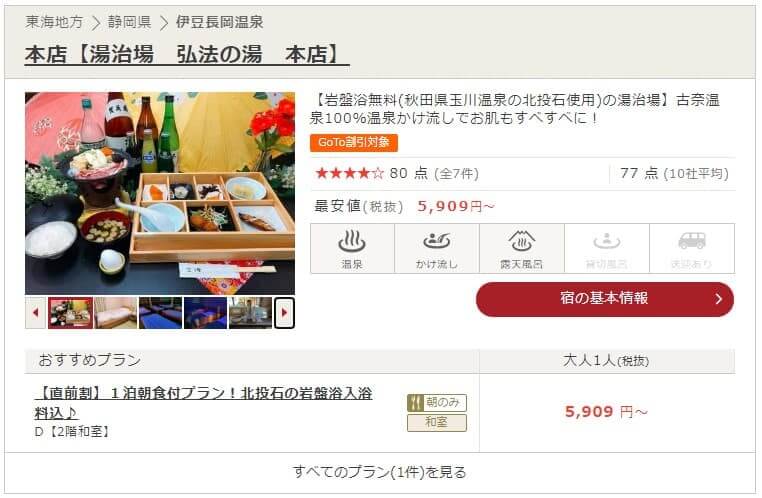Viewport: 762px width, 498px height.
Task: Expand すべてのプラン(1件)を見る
Action: (x=380, y=472)
